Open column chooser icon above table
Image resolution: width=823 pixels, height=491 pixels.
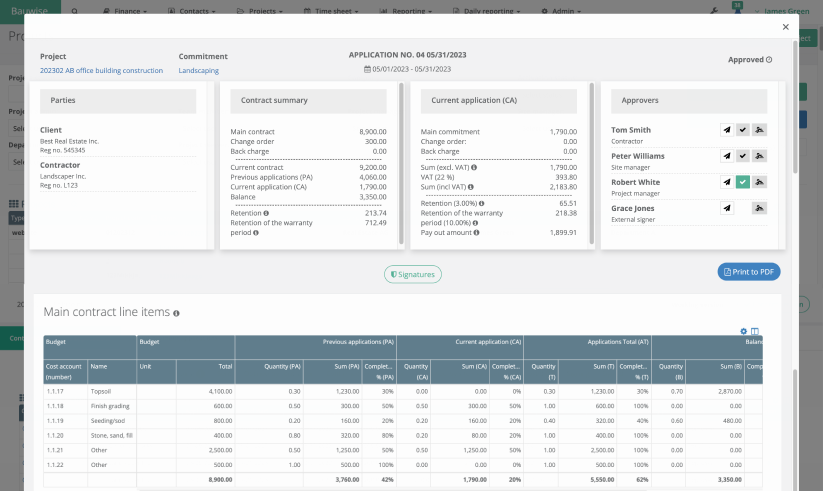(x=755, y=331)
